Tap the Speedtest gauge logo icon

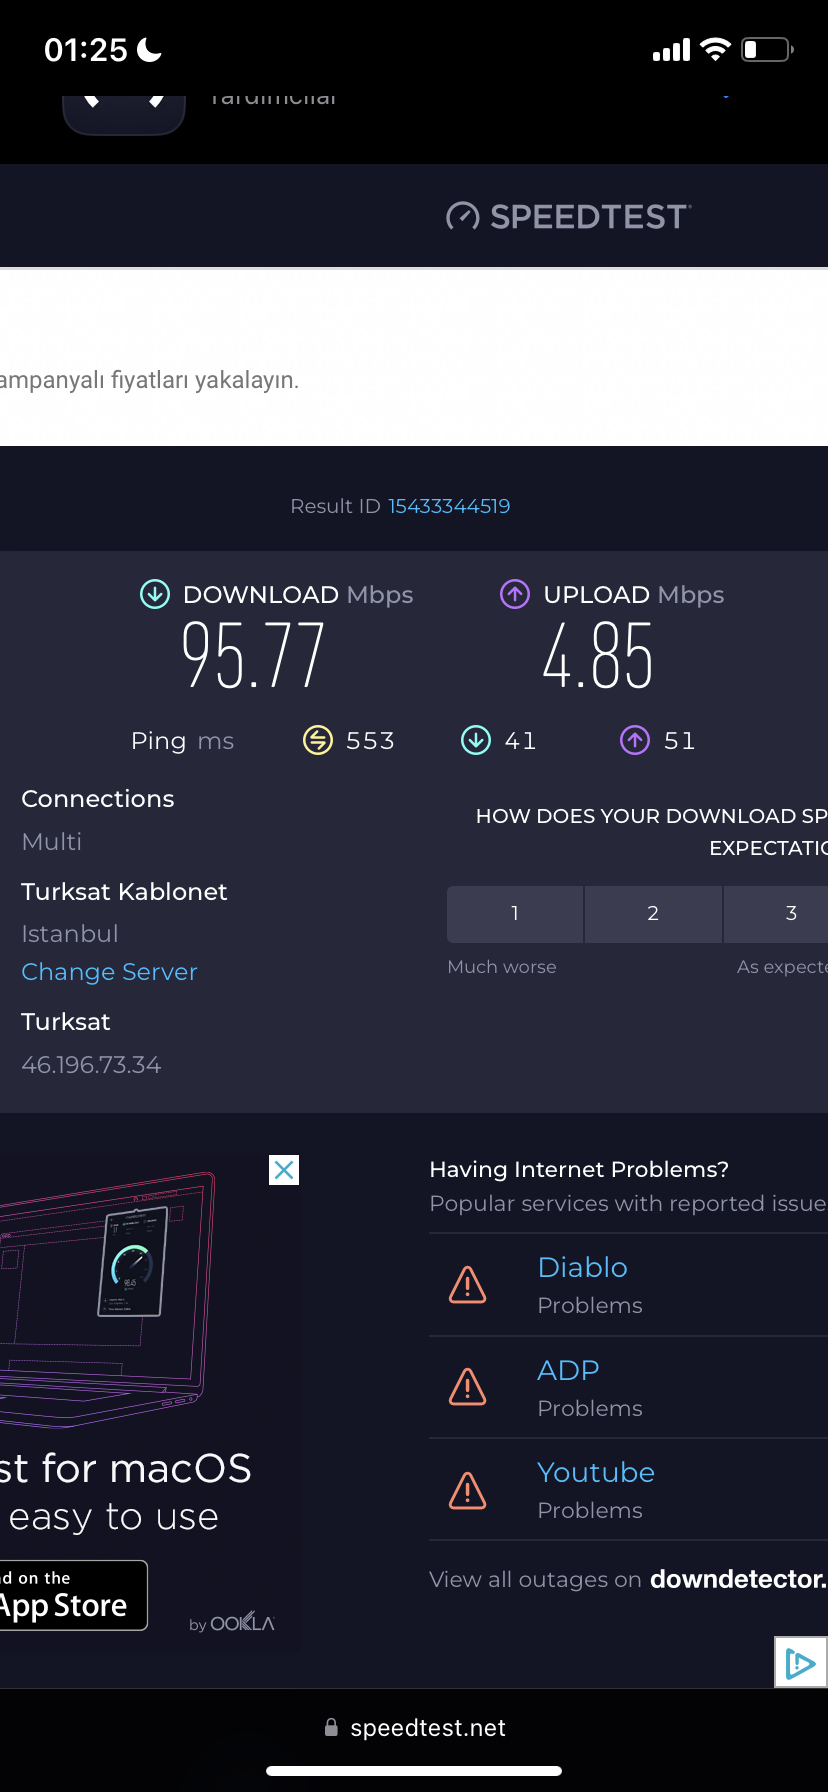pos(462,216)
